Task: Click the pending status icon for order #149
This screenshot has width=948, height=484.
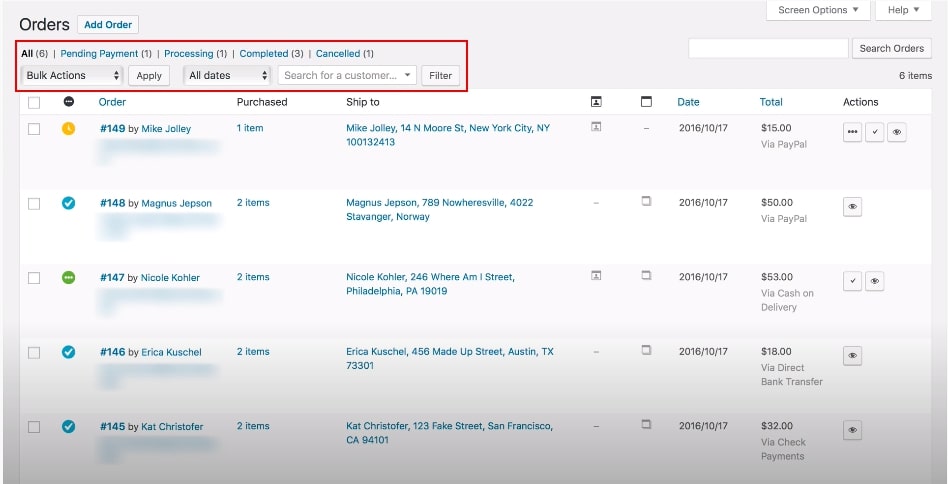Action: point(68,129)
